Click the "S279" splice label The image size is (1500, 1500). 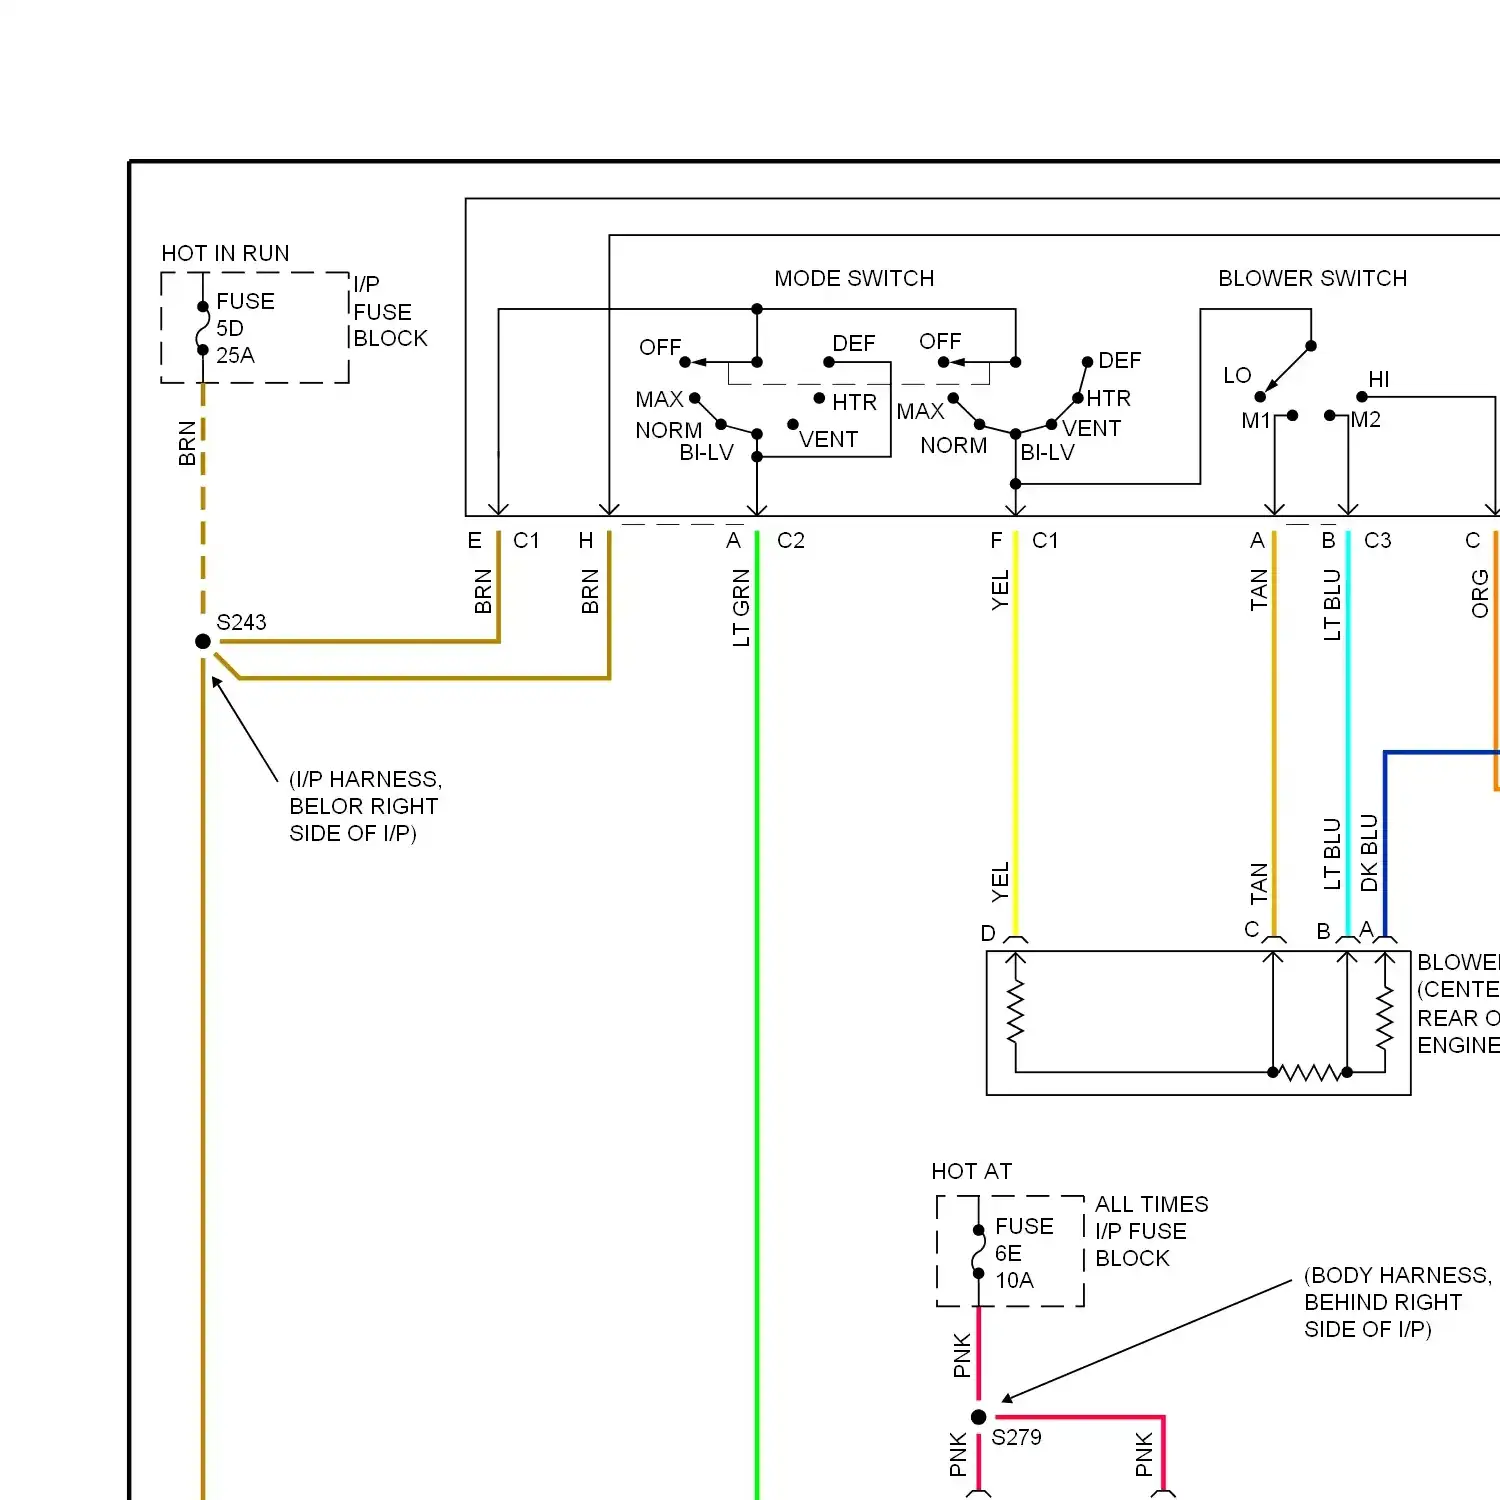click(1016, 1437)
